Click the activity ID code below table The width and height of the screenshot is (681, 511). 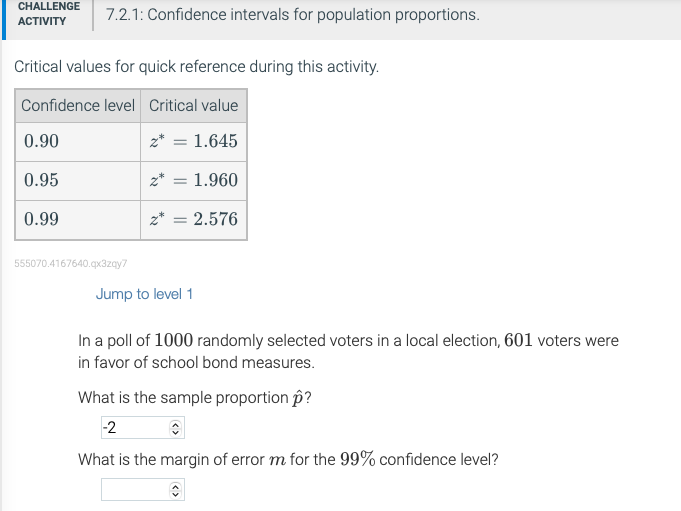click(71, 264)
